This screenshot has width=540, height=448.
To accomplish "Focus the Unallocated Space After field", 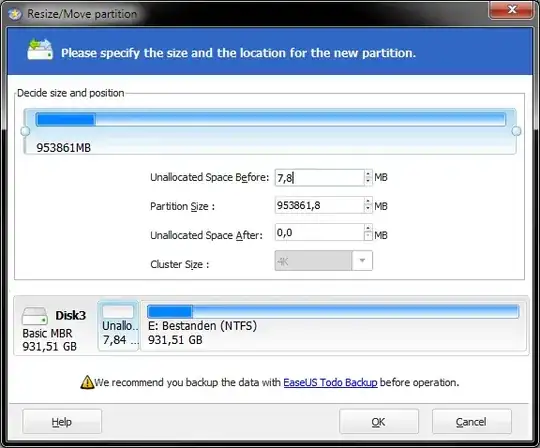I will (x=320, y=233).
